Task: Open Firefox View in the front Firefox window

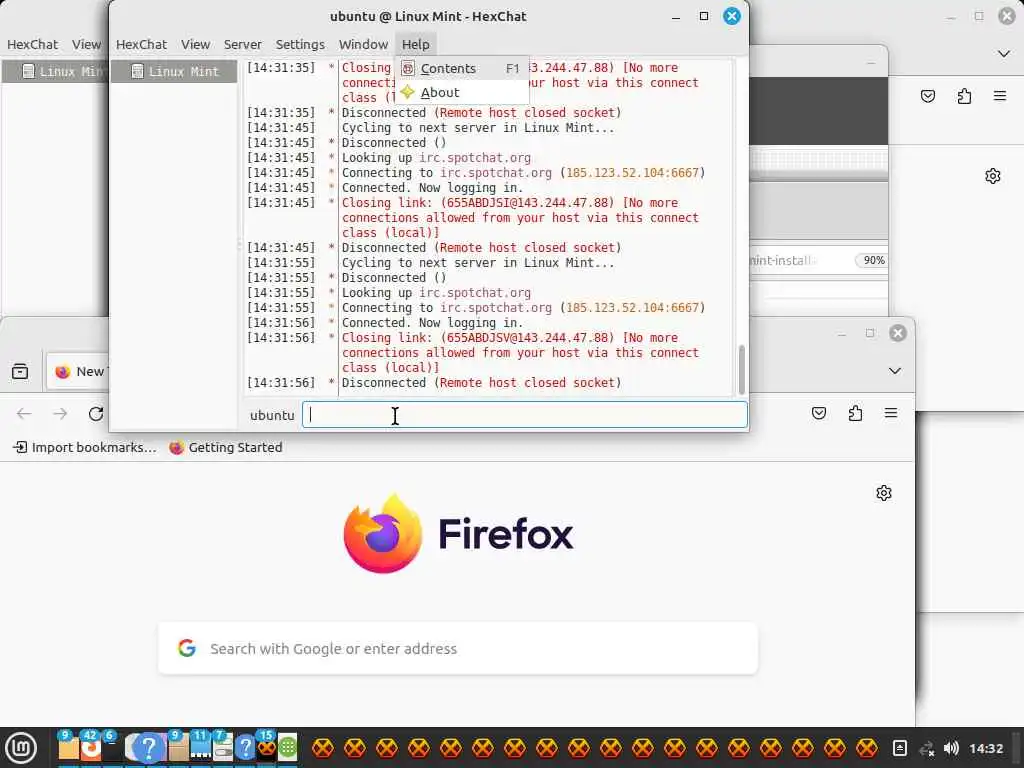Action: [20, 371]
